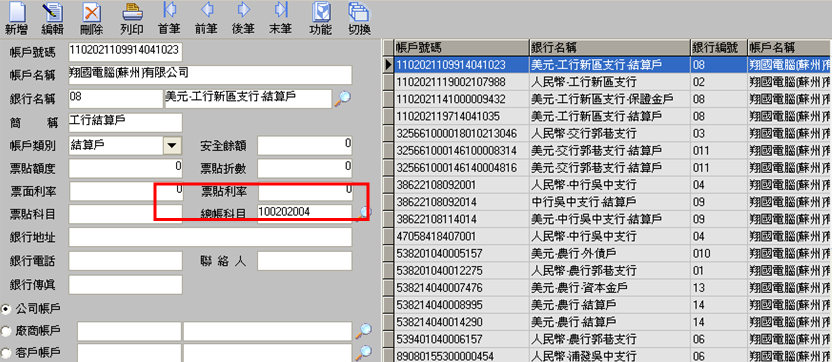
Task: Click the 票面利率 input field
Action: [125, 191]
